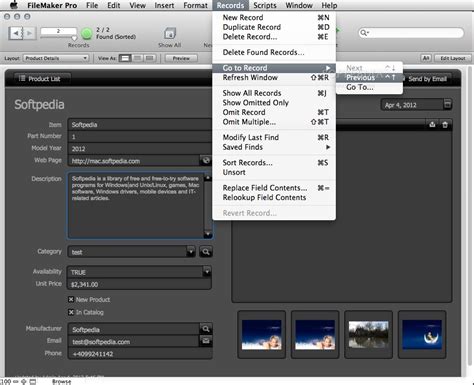
Task: Select Table view icon in View As
Action: (x=149, y=58)
